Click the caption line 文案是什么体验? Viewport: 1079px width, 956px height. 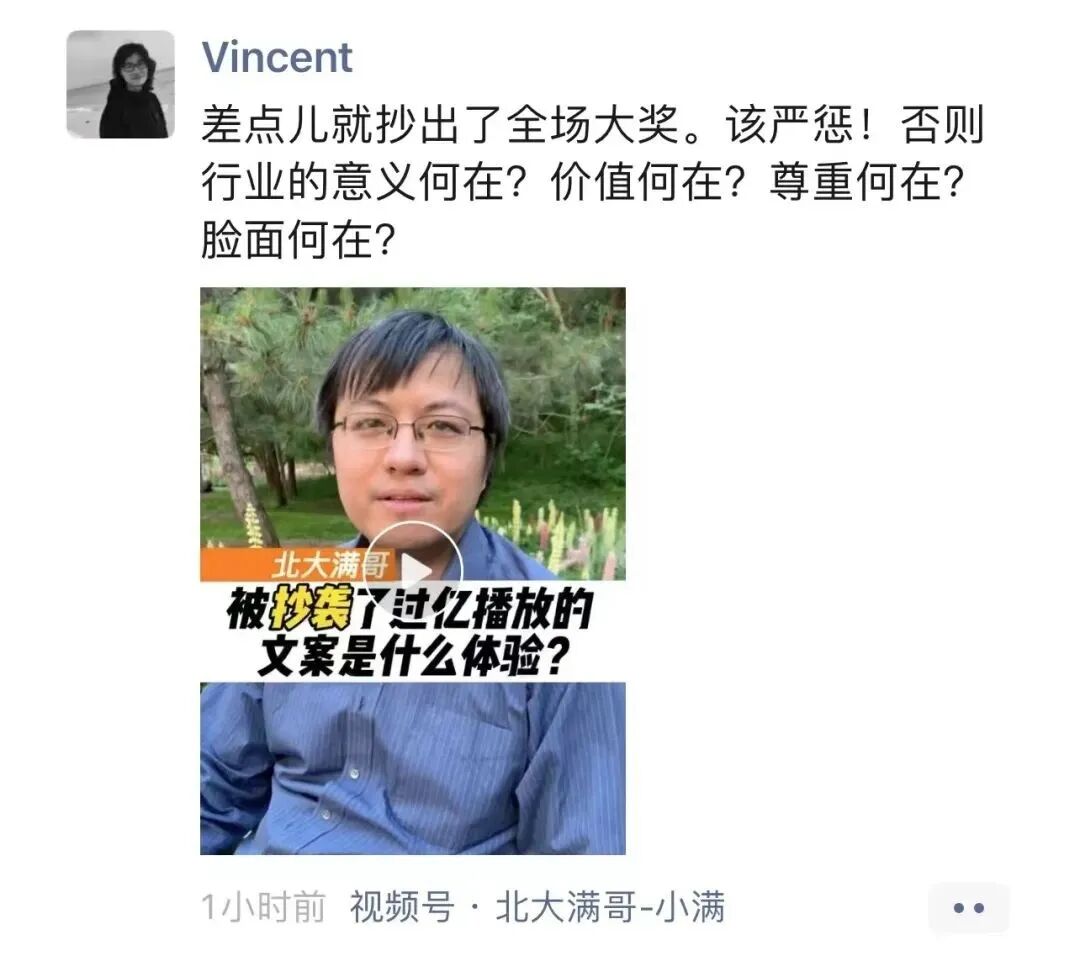click(413, 657)
